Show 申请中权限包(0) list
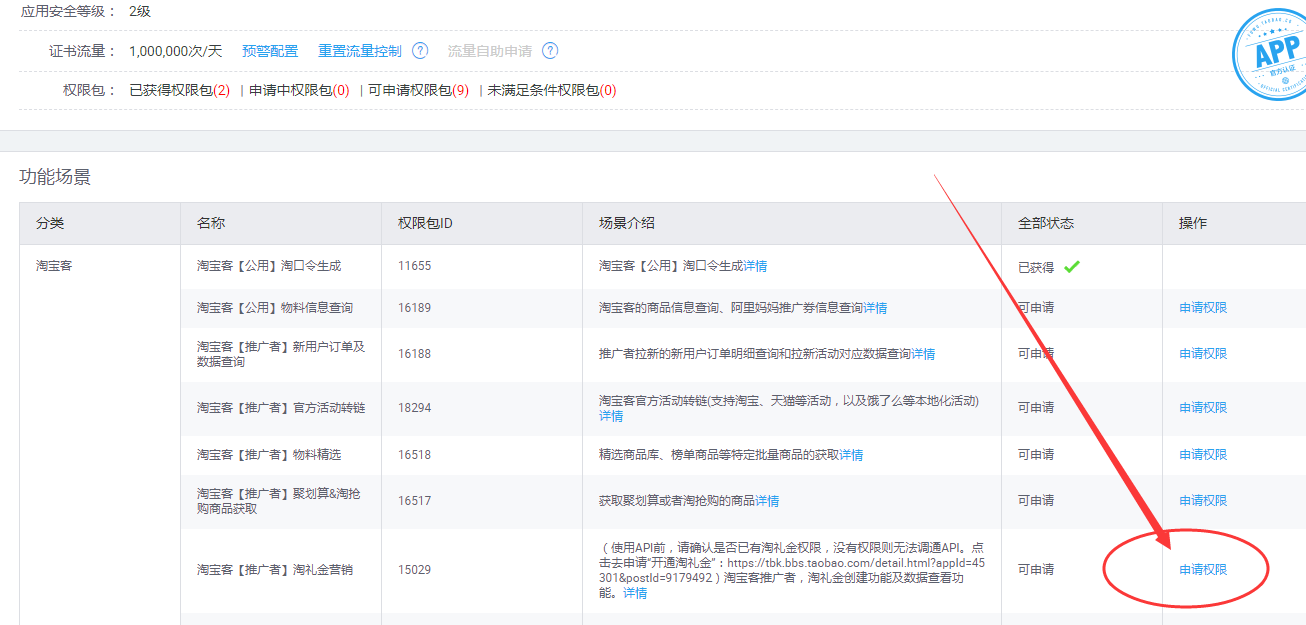This screenshot has height=625, width=1306. click(300, 90)
